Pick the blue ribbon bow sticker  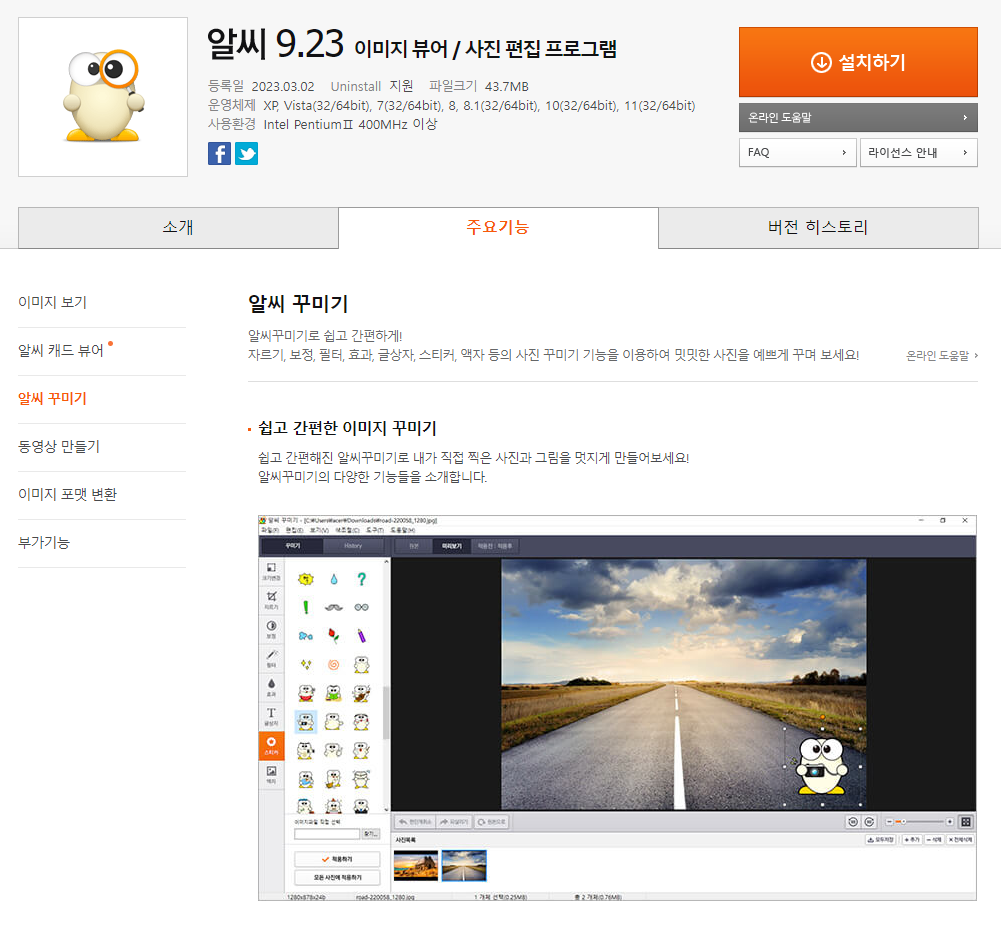coord(306,636)
